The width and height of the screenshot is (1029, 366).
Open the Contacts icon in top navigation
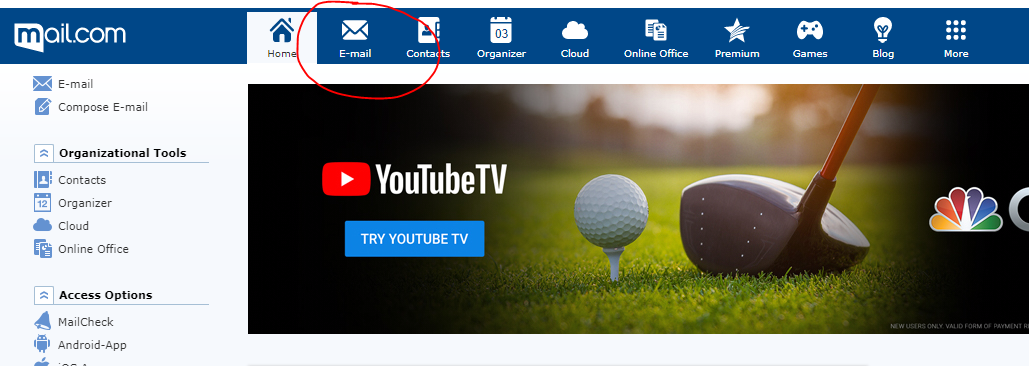pos(429,30)
